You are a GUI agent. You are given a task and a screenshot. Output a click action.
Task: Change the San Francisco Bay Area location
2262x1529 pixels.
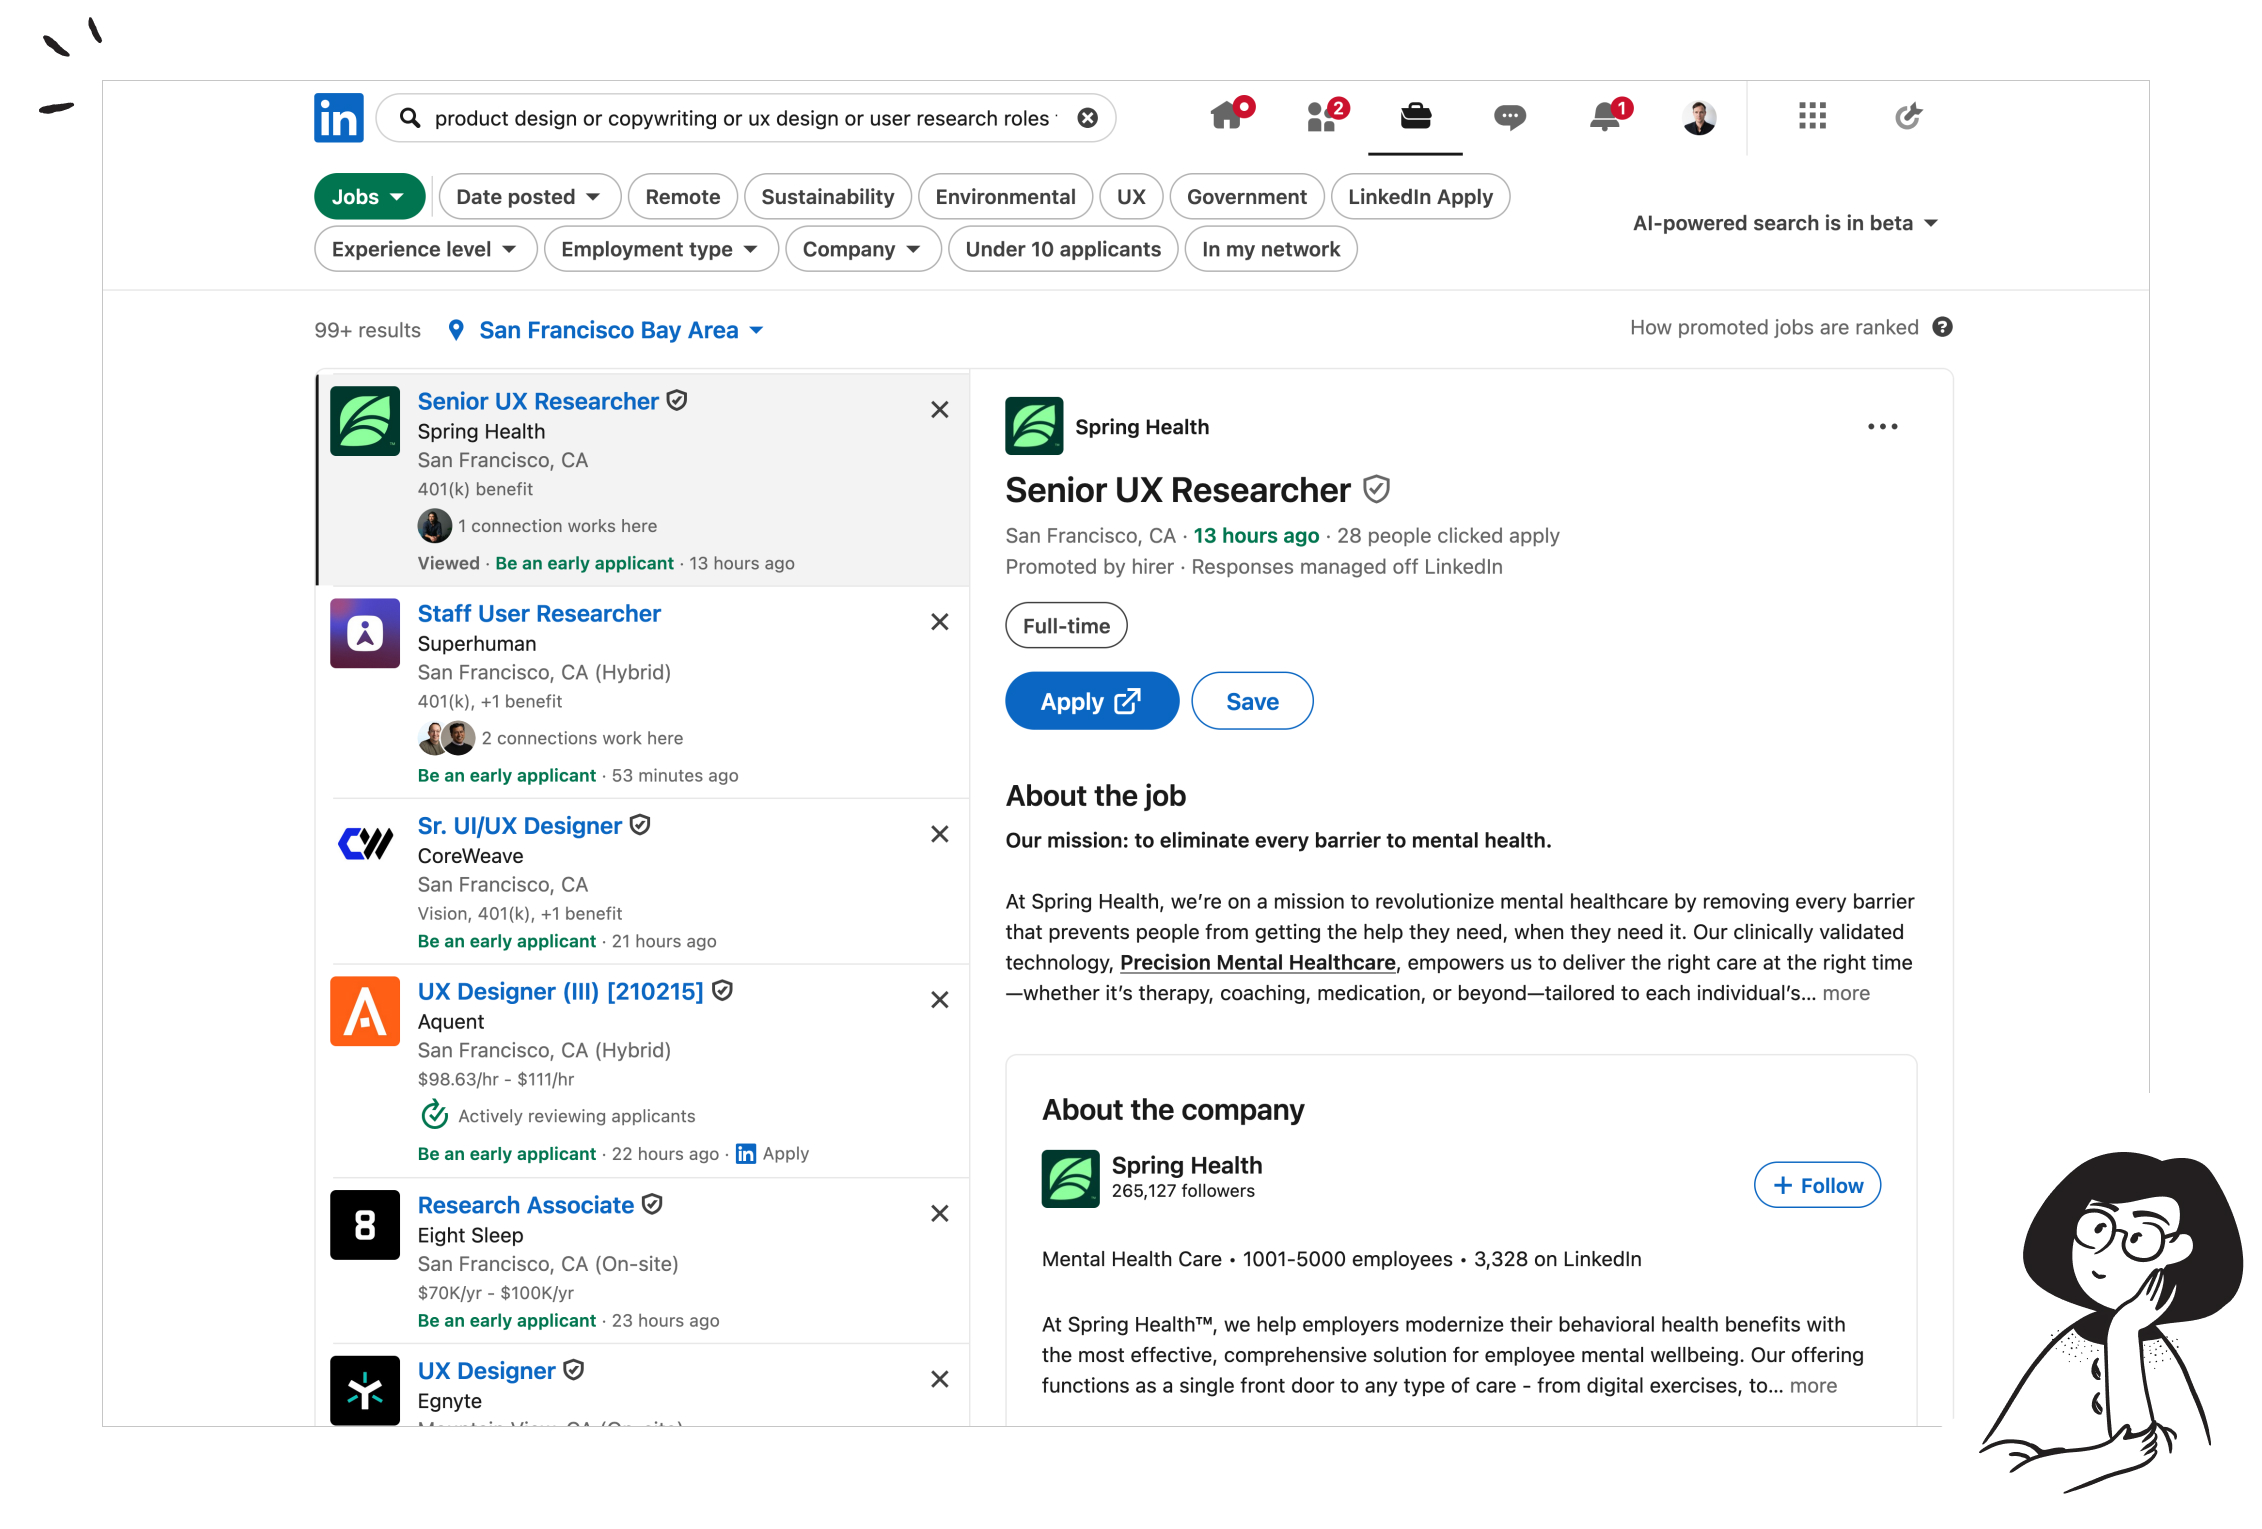(620, 330)
